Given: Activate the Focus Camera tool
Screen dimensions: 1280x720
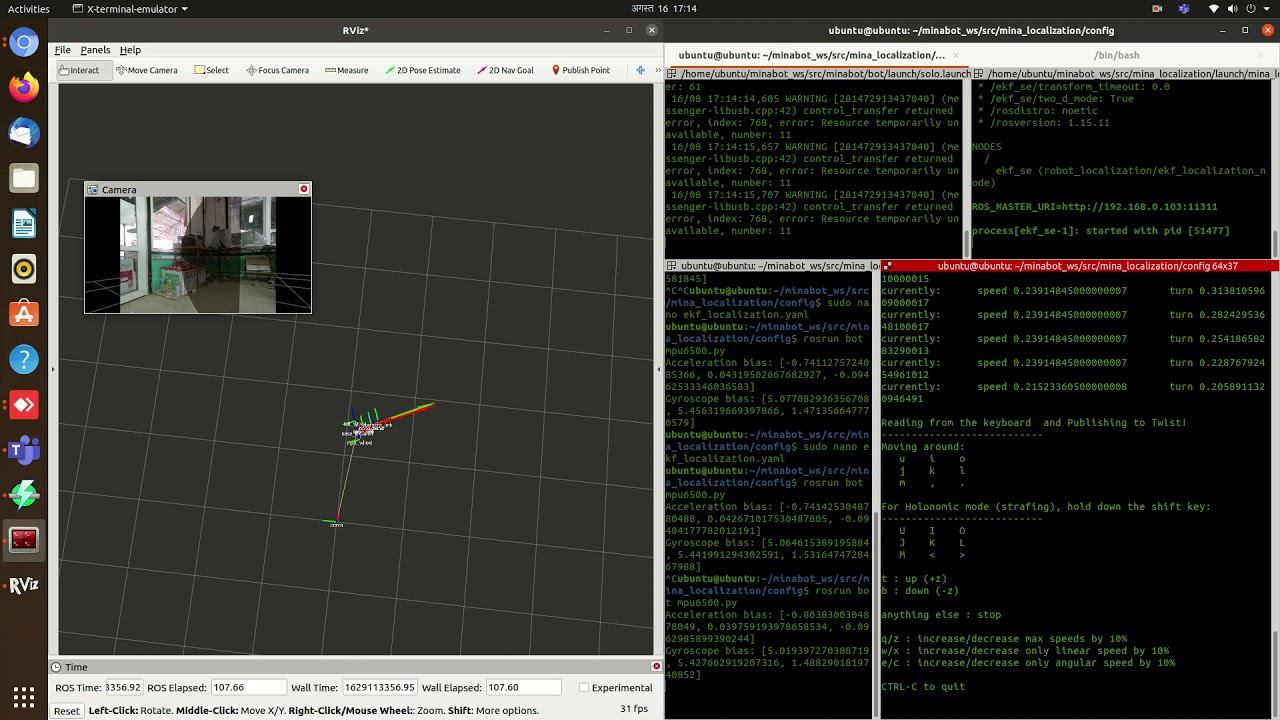Looking at the screenshot, I should pyautogui.click(x=277, y=70).
